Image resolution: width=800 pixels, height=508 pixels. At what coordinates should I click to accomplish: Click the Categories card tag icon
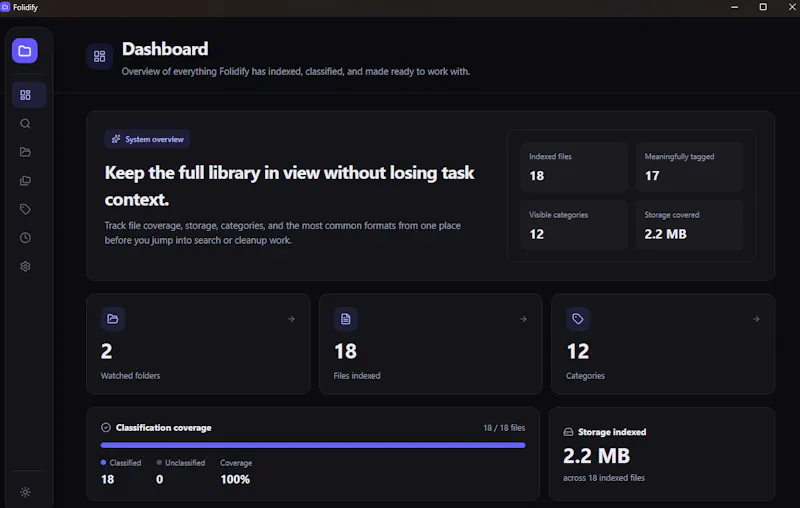578,319
